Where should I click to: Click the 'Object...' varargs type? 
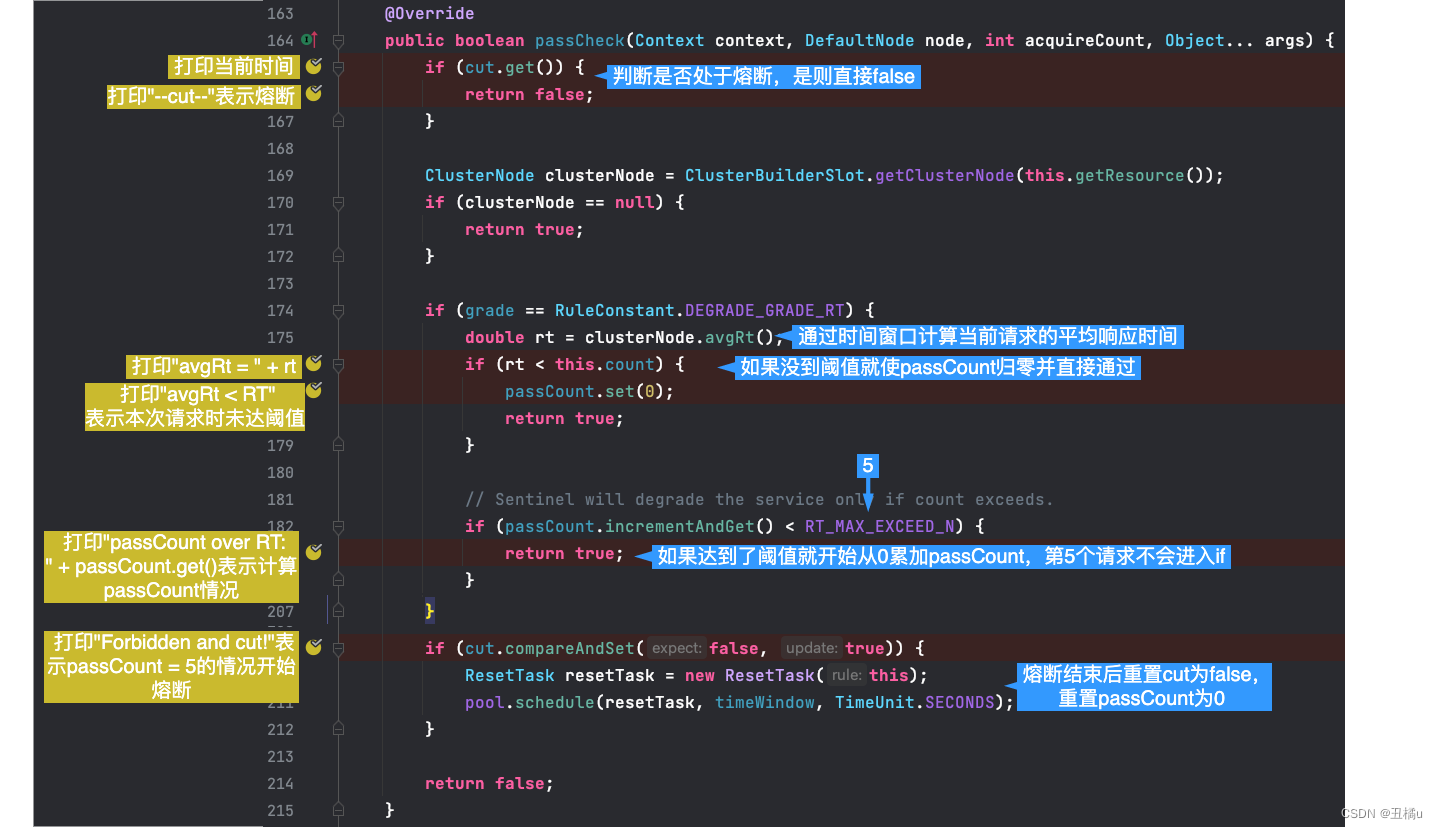1210,41
